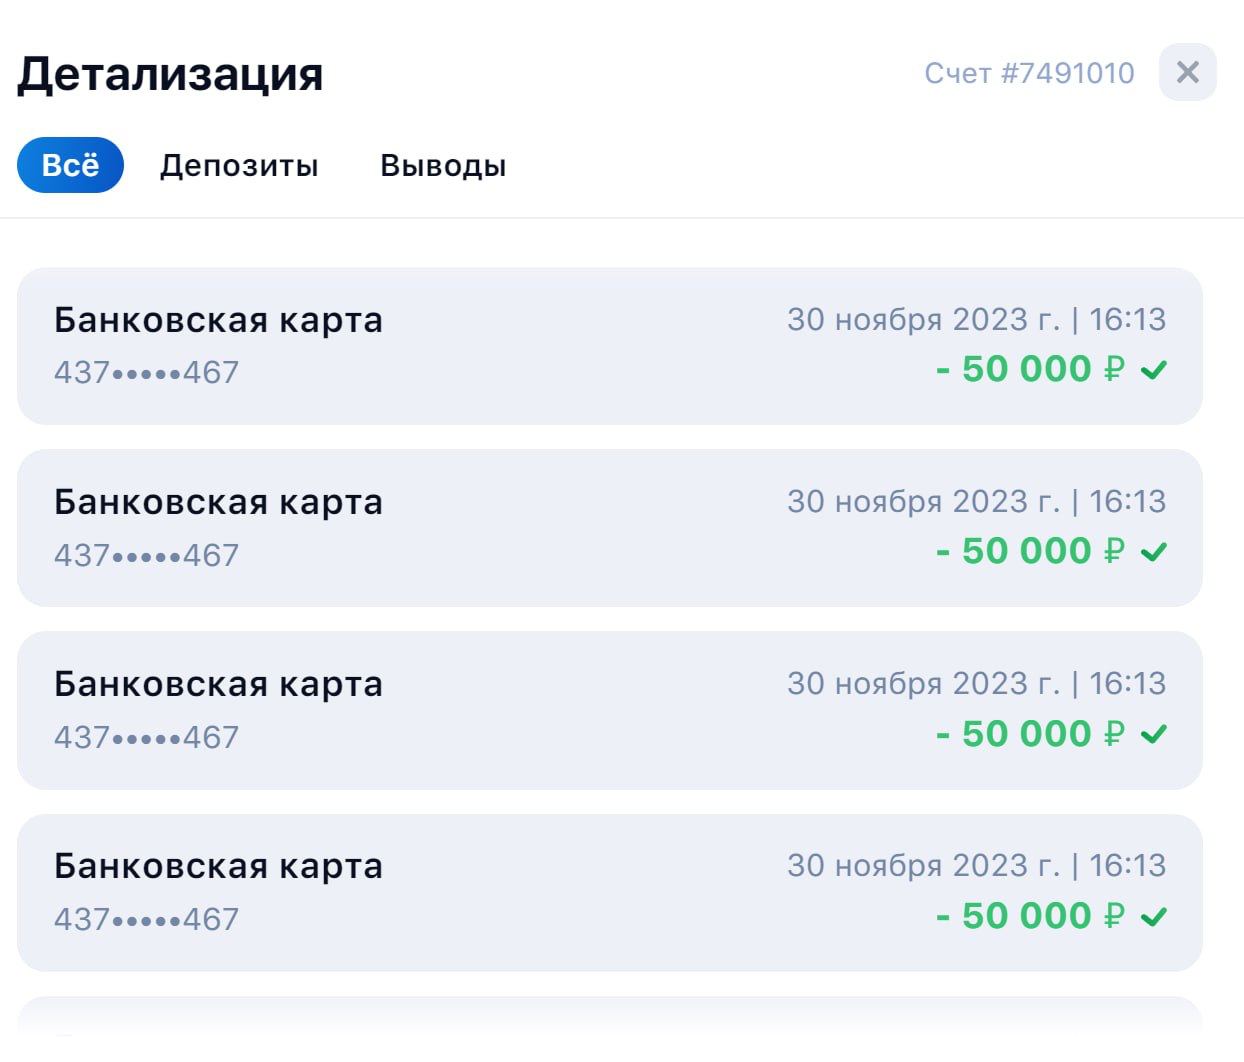Click the account number Счет #7491010
This screenshot has width=1244, height=1062.
tap(1029, 73)
